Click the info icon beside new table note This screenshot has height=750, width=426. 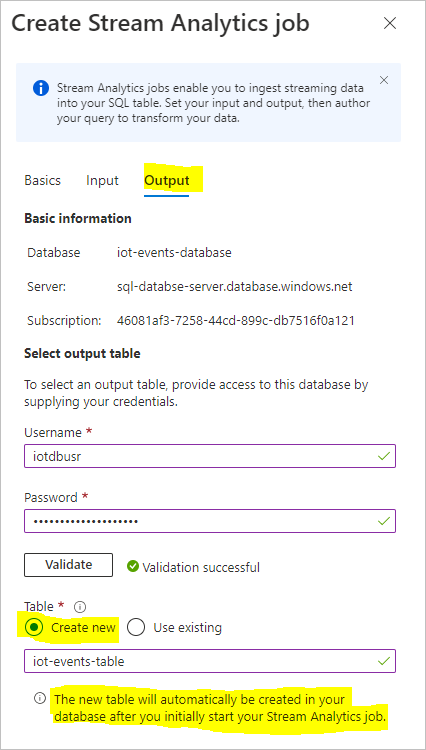pos(40,699)
